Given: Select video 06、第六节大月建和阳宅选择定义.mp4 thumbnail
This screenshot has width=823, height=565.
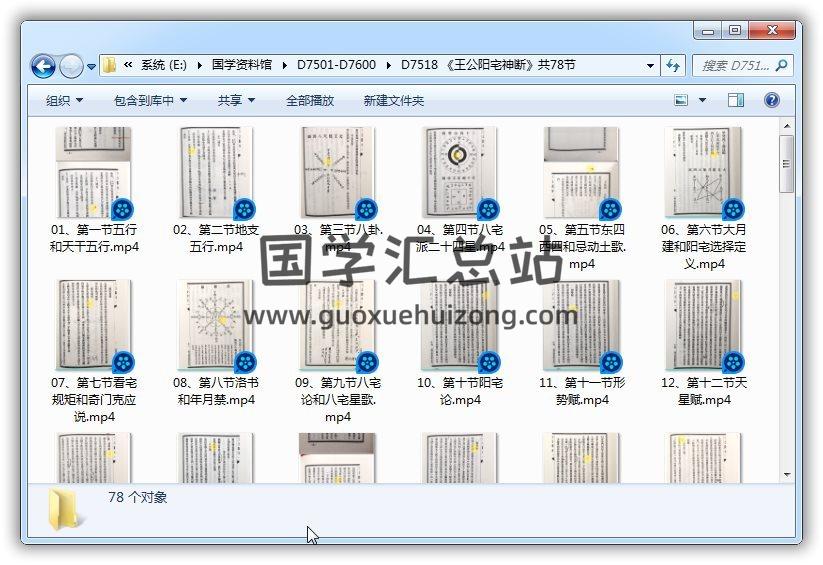Looking at the screenshot, I should pos(703,172).
